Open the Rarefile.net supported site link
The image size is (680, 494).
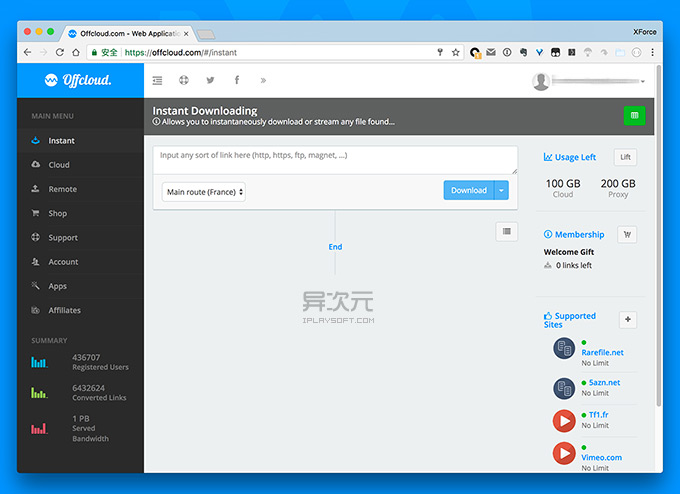click(602, 353)
